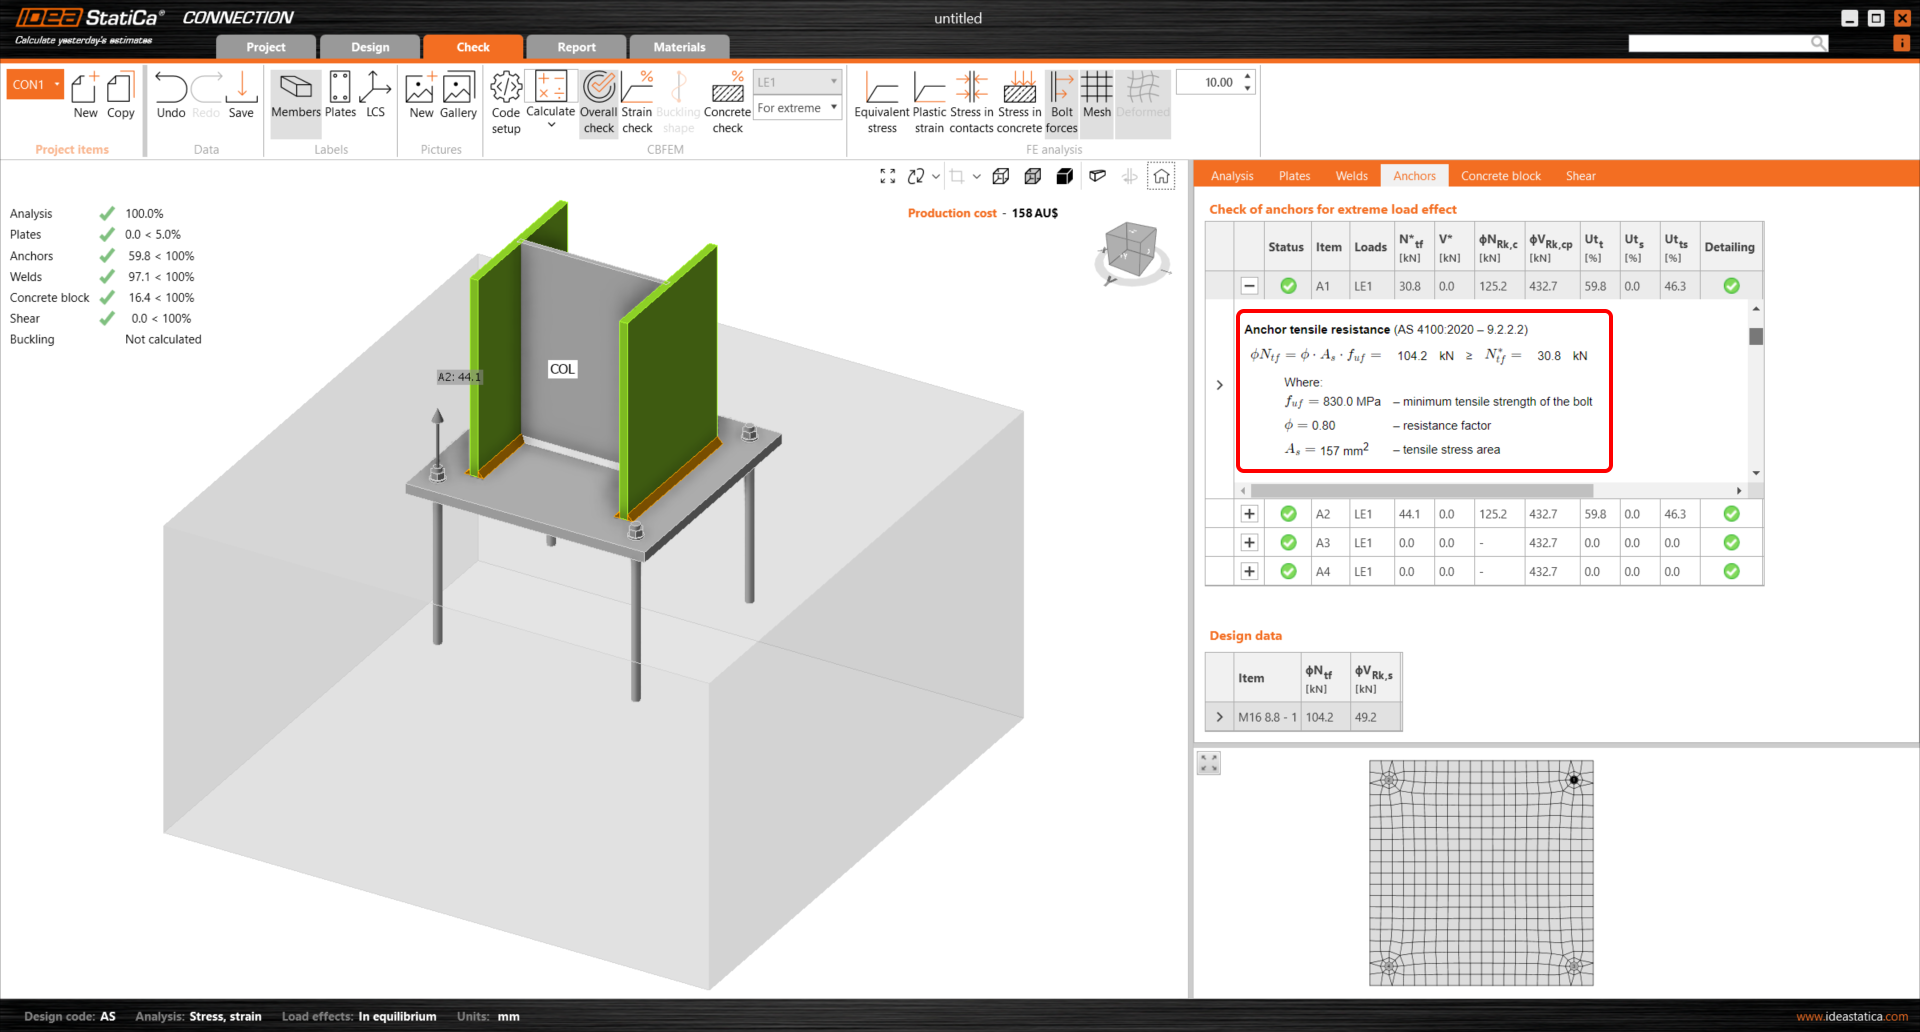Toggle Bolt forces display
Viewport: 1920px width, 1032px height.
pos(1061,101)
